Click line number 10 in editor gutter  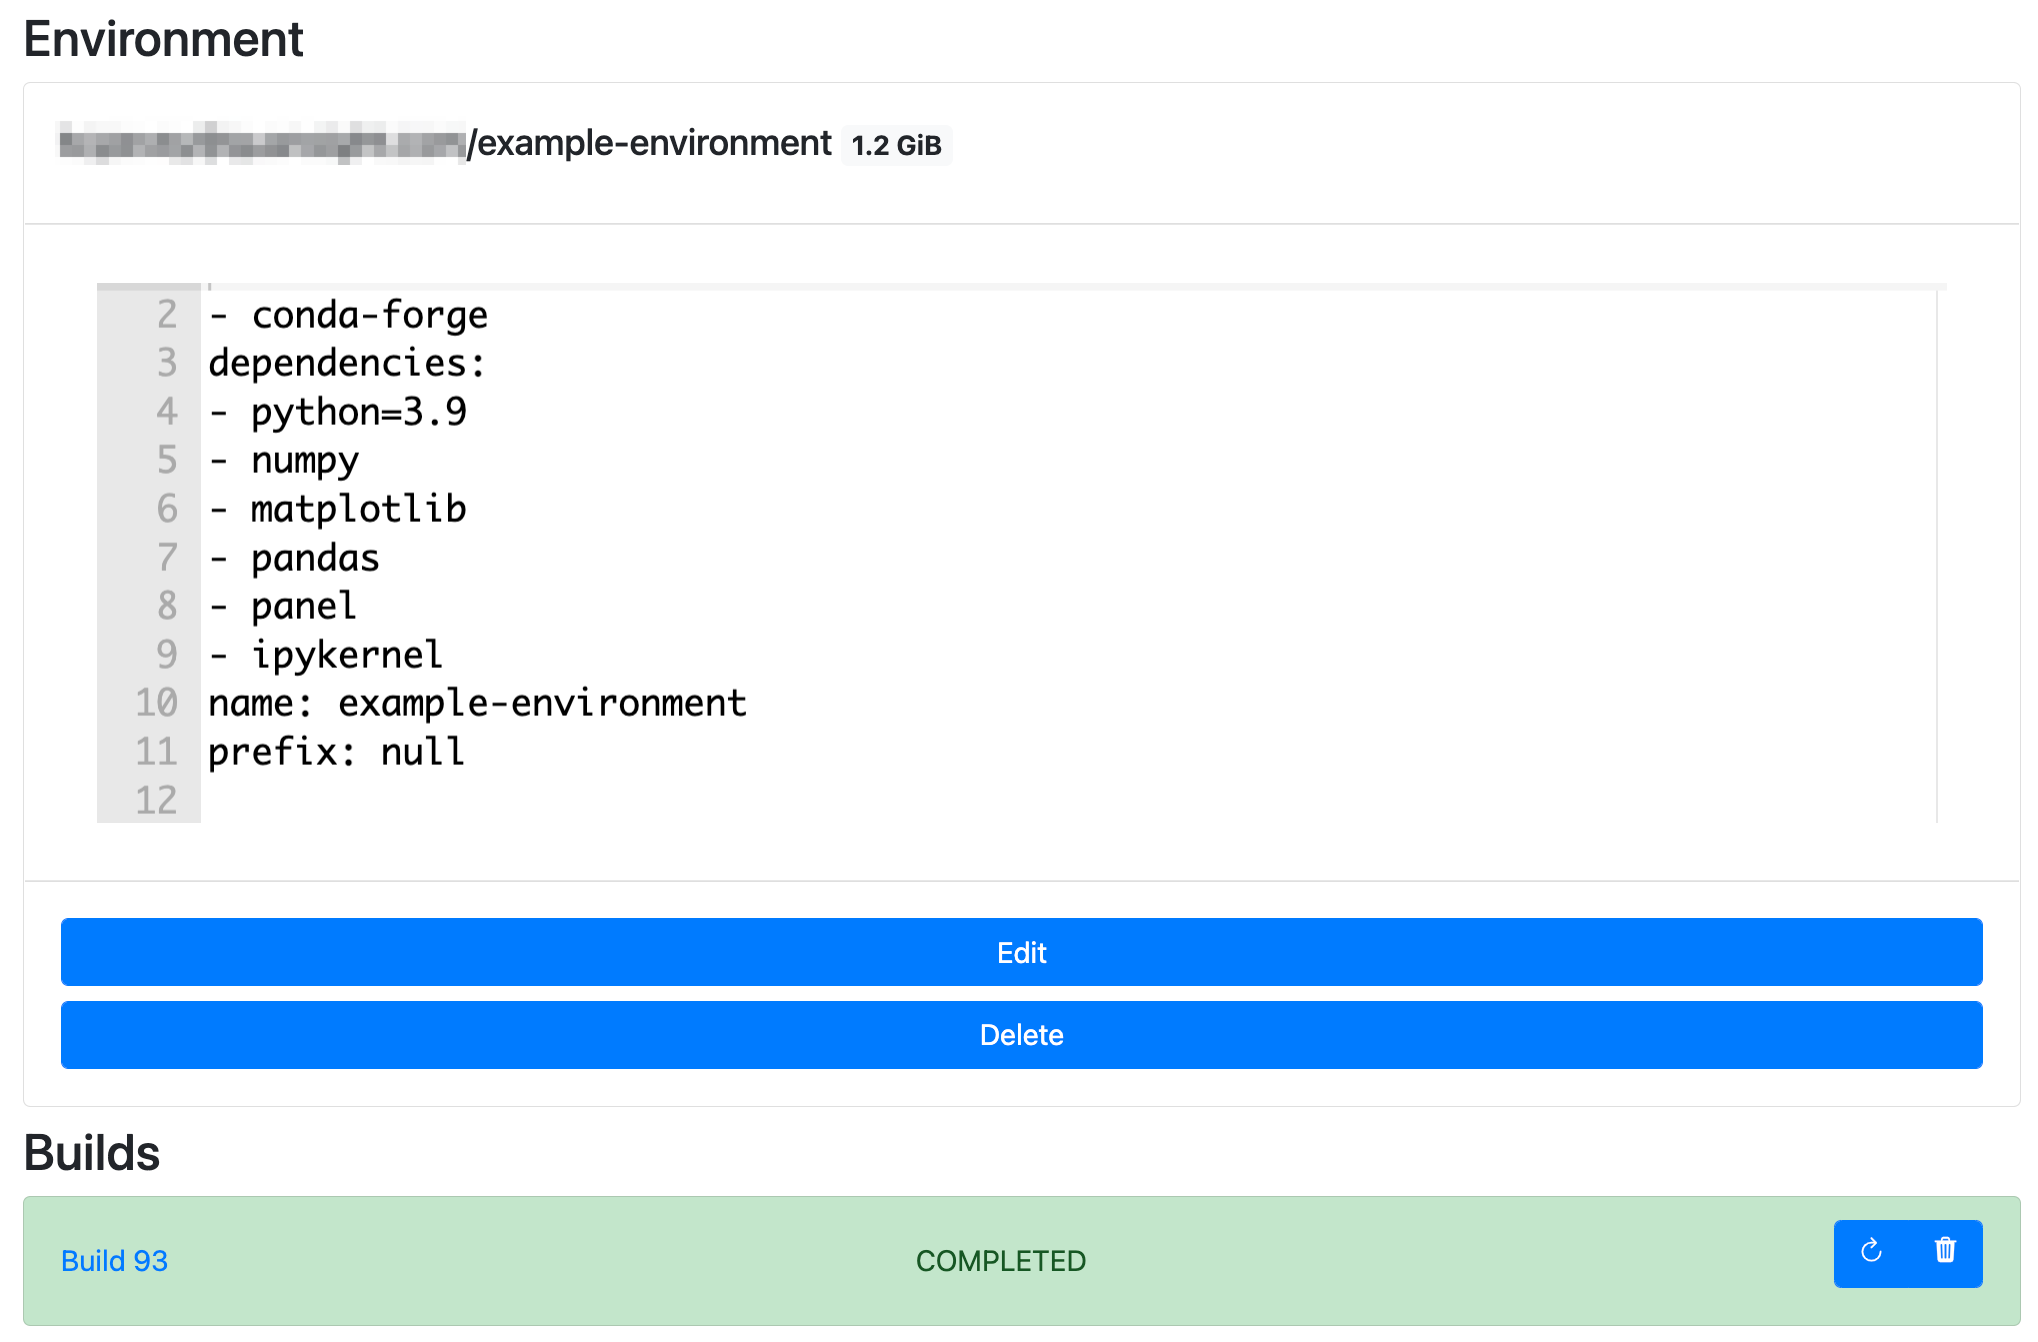pyautogui.click(x=156, y=703)
